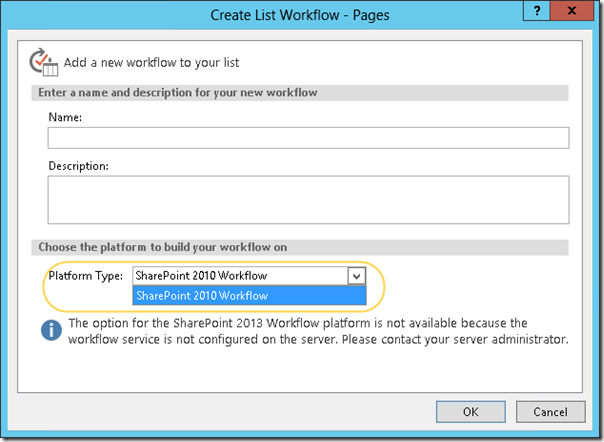Click the blue information icon
Screen dimensions: 604x442
(51, 330)
